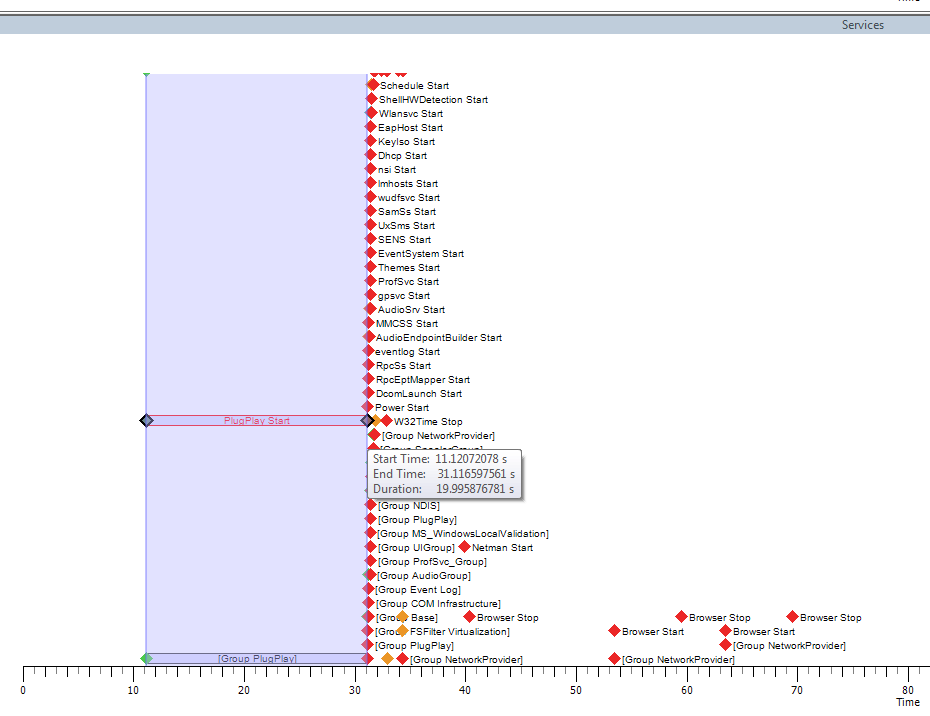Select the SamSs Start marker
Viewport: 930px width, 716px height.
tap(371, 211)
